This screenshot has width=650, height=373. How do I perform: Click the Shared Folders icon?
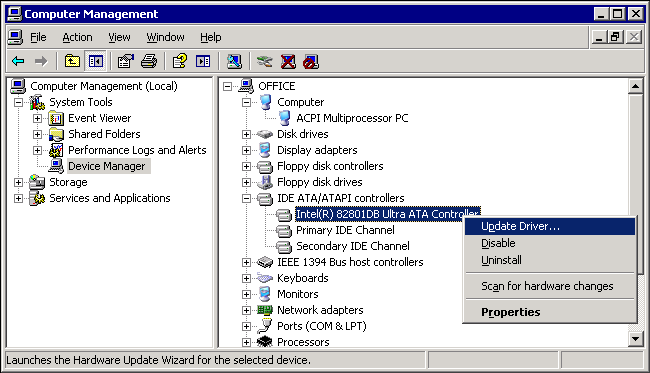pos(56,134)
